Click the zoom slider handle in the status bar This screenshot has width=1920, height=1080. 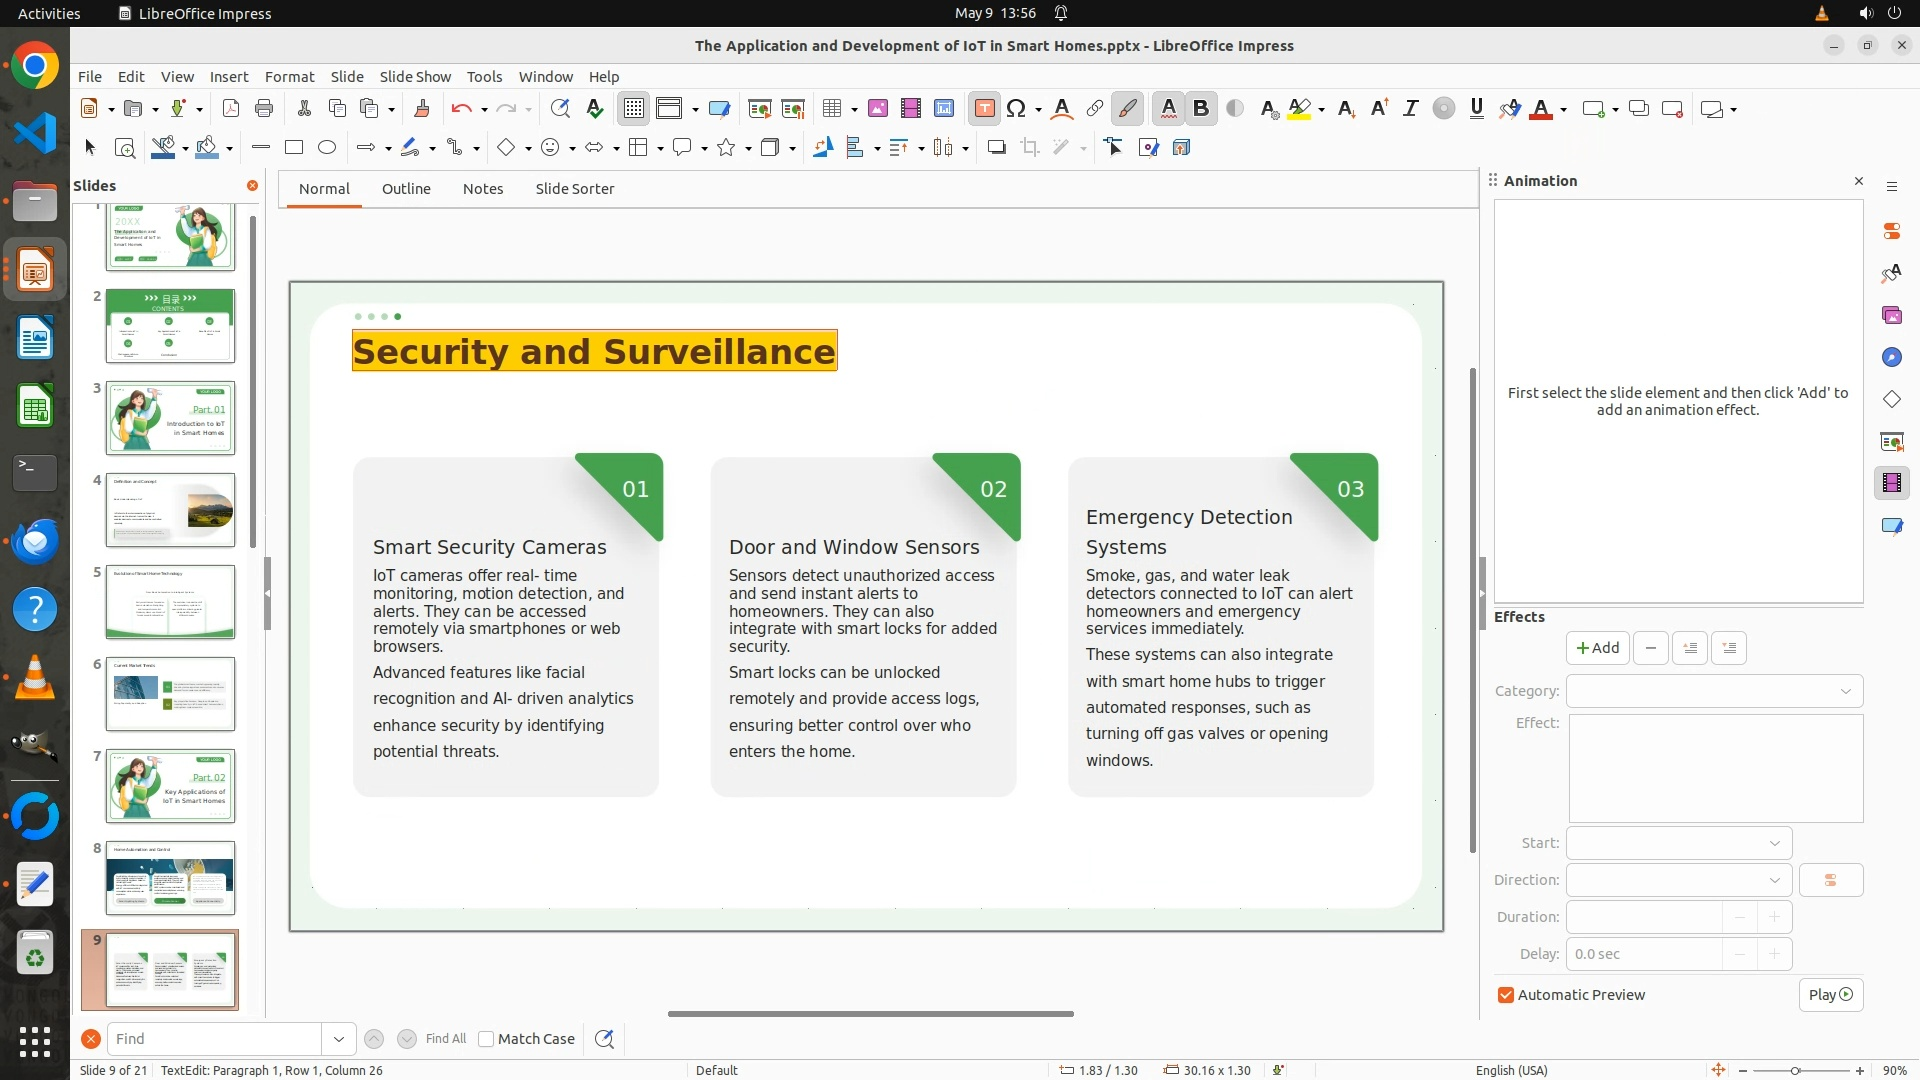pos(1795,1070)
